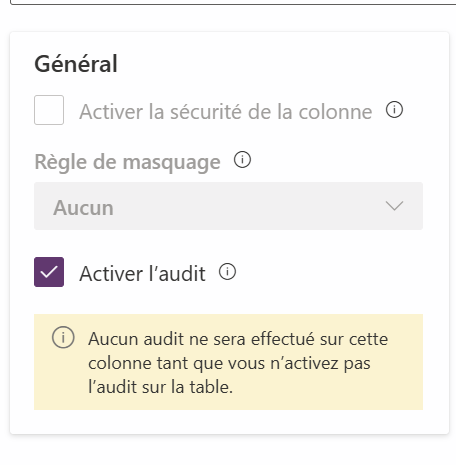Click the "Aucun audit ne sera effectué" message line
This screenshot has height=465, width=456.
(238, 339)
